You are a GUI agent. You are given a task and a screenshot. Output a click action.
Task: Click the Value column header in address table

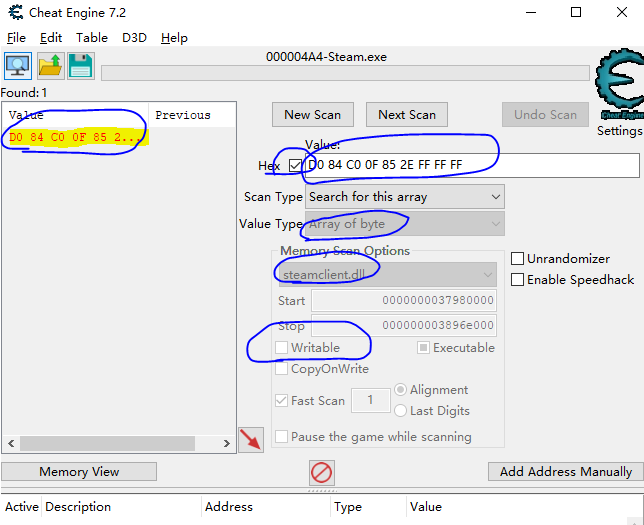pos(426,507)
